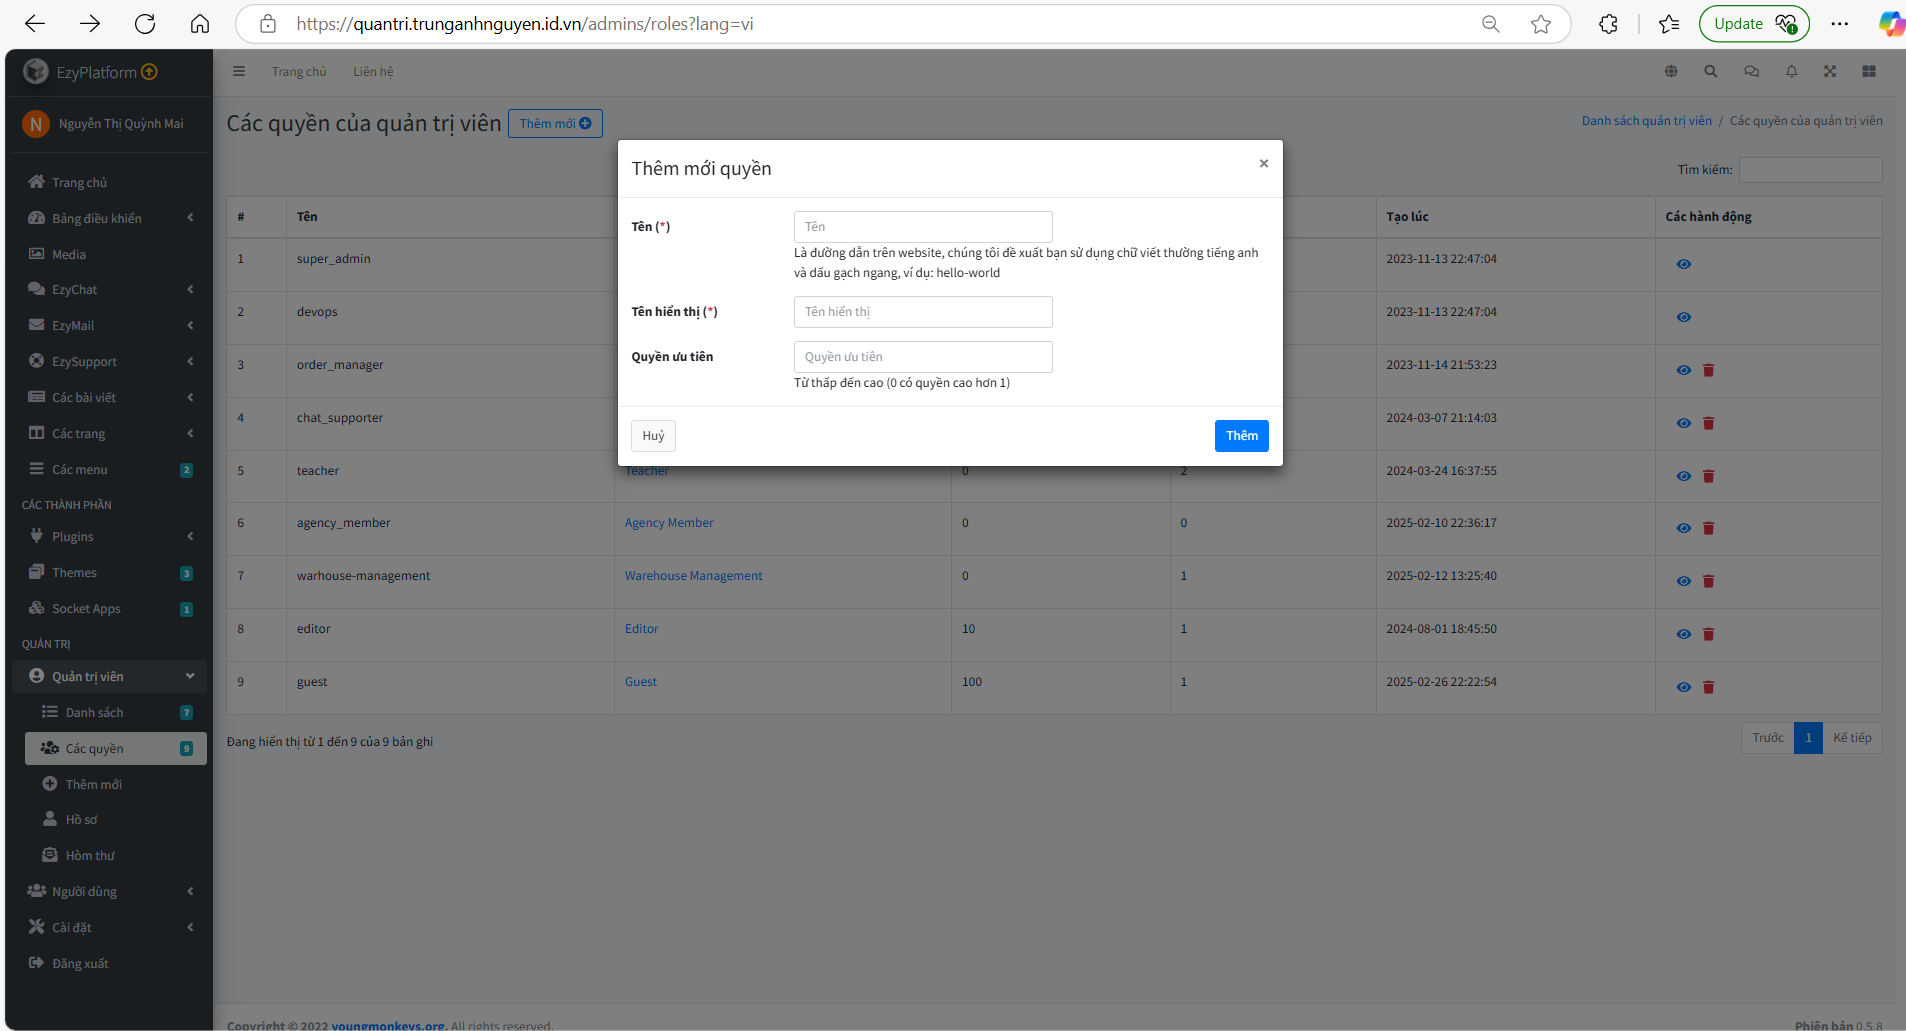1906x1031 pixels.
Task: Delete the agency_member role
Action: coord(1709,528)
